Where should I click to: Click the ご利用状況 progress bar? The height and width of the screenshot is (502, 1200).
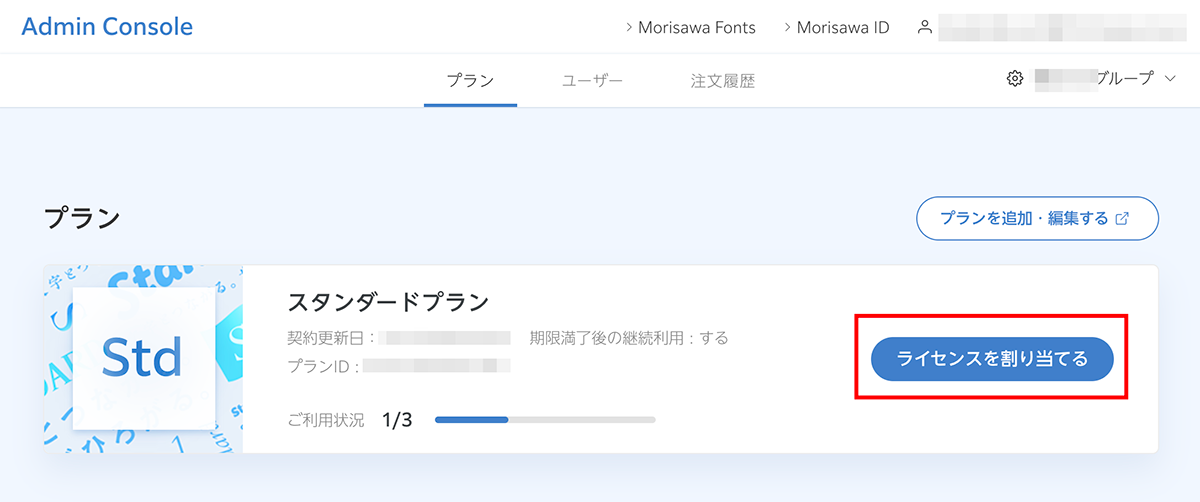tap(545, 420)
